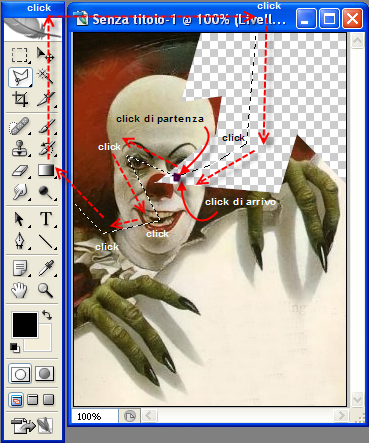
Task: Select the Eraser tool
Action: click(20, 171)
